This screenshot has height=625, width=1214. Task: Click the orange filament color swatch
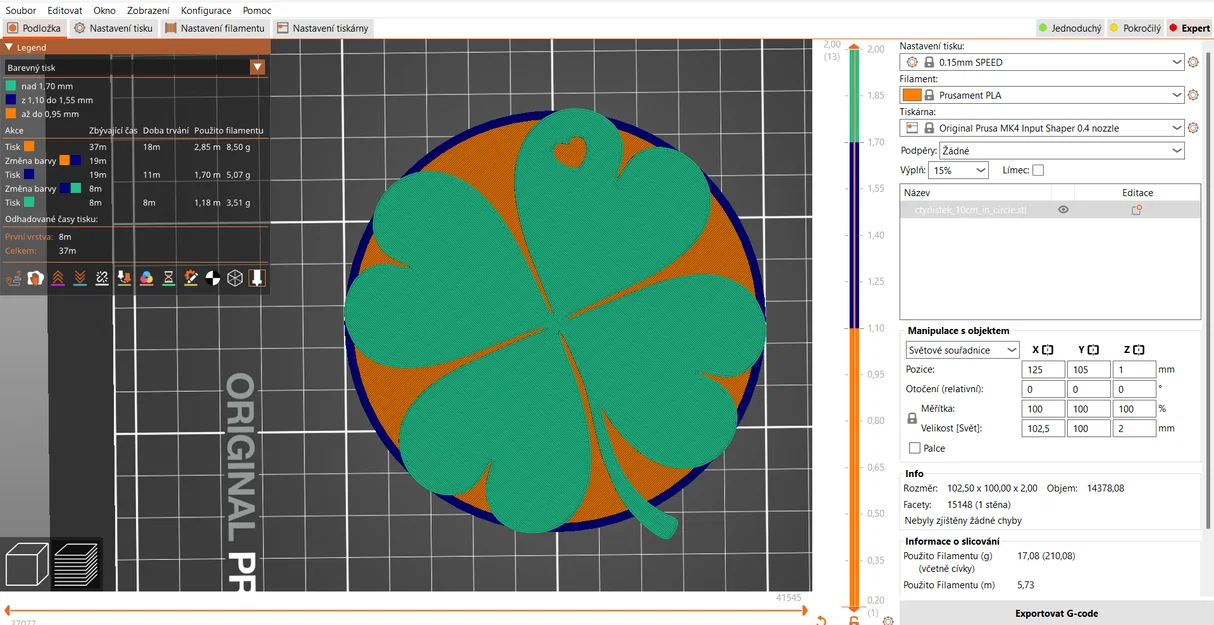(912, 95)
